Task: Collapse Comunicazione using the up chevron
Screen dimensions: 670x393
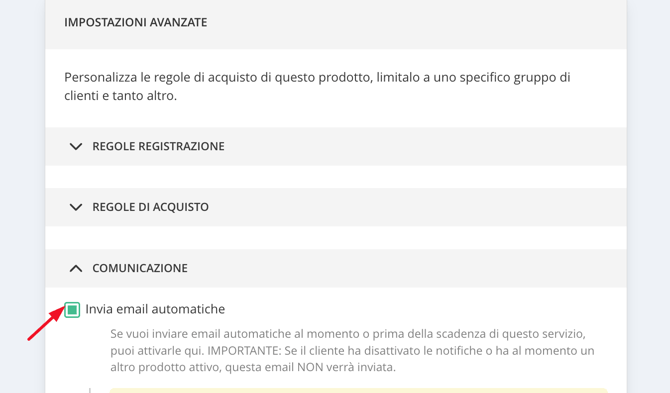Action: click(x=76, y=268)
